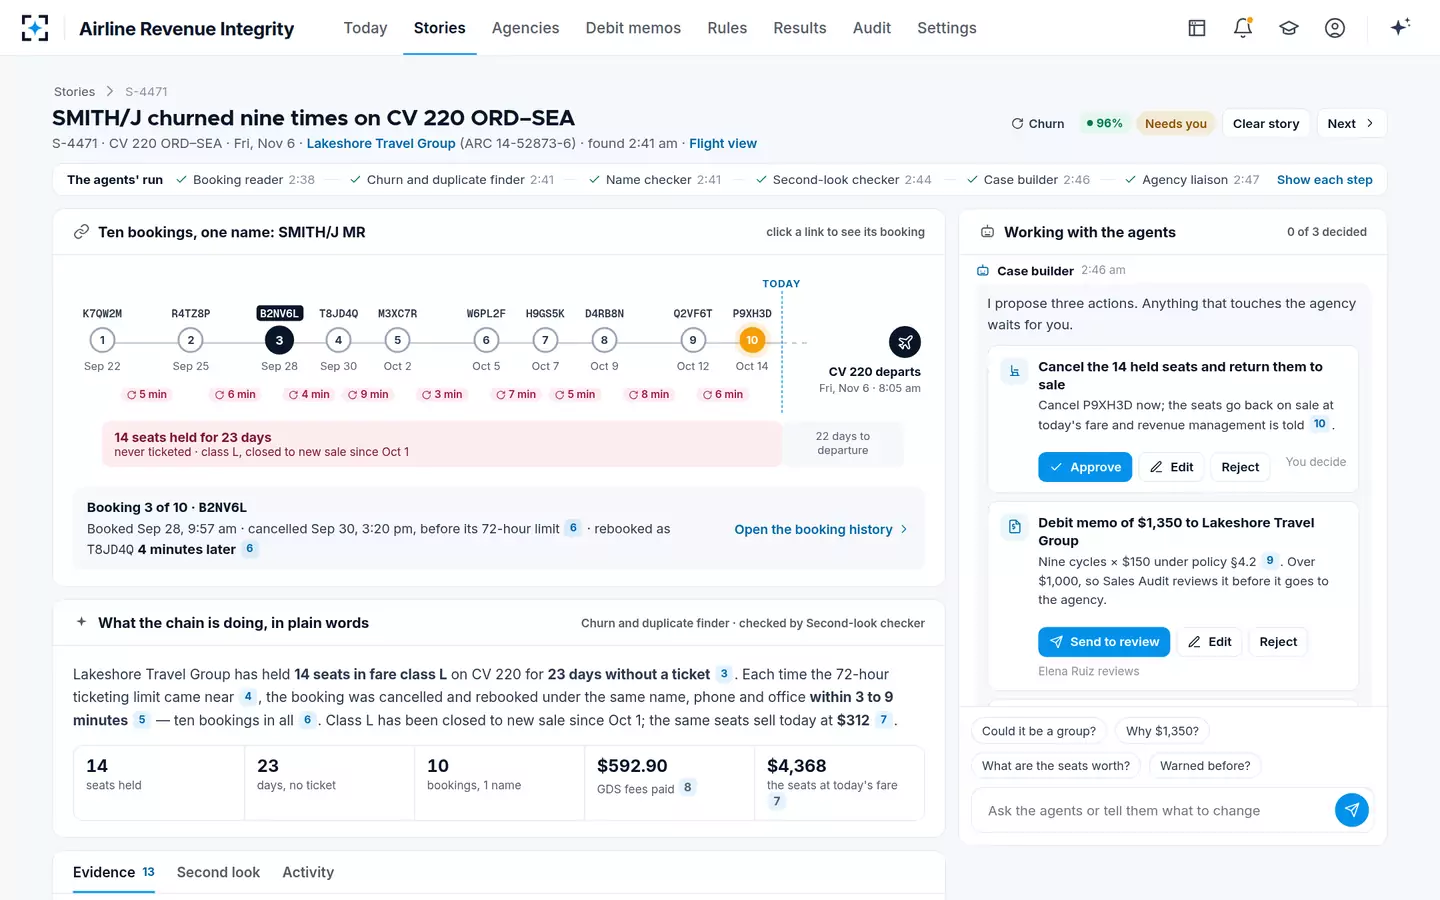Open the graduation cap learning icon
The height and width of the screenshot is (900, 1440).
point(1289,28)
